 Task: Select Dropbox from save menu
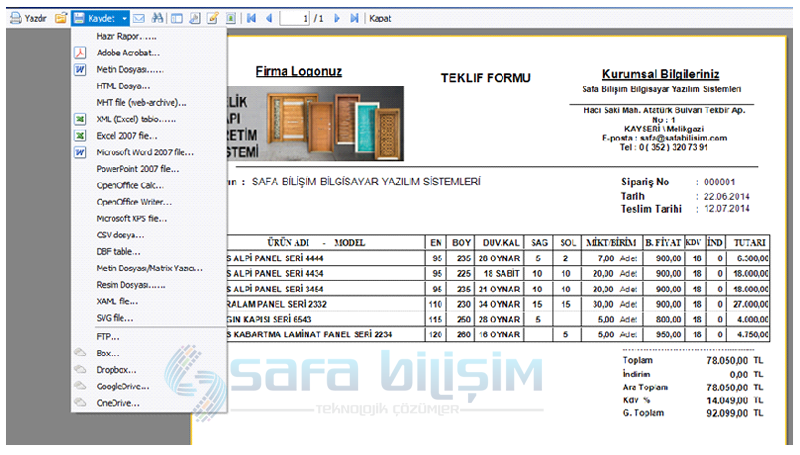pyautogui.click(x=116, y=369)
